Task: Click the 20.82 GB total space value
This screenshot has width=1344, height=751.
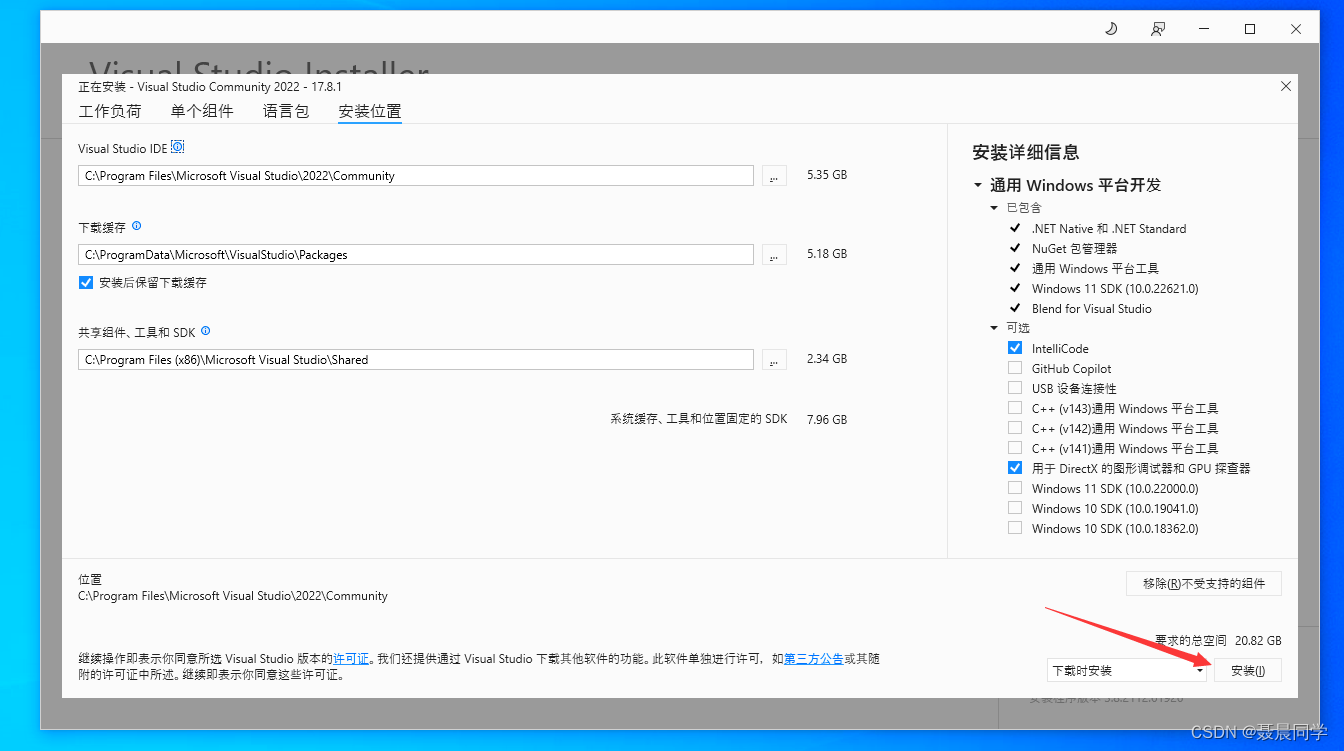Action: pyautogui.click(x=1258, y=640)
